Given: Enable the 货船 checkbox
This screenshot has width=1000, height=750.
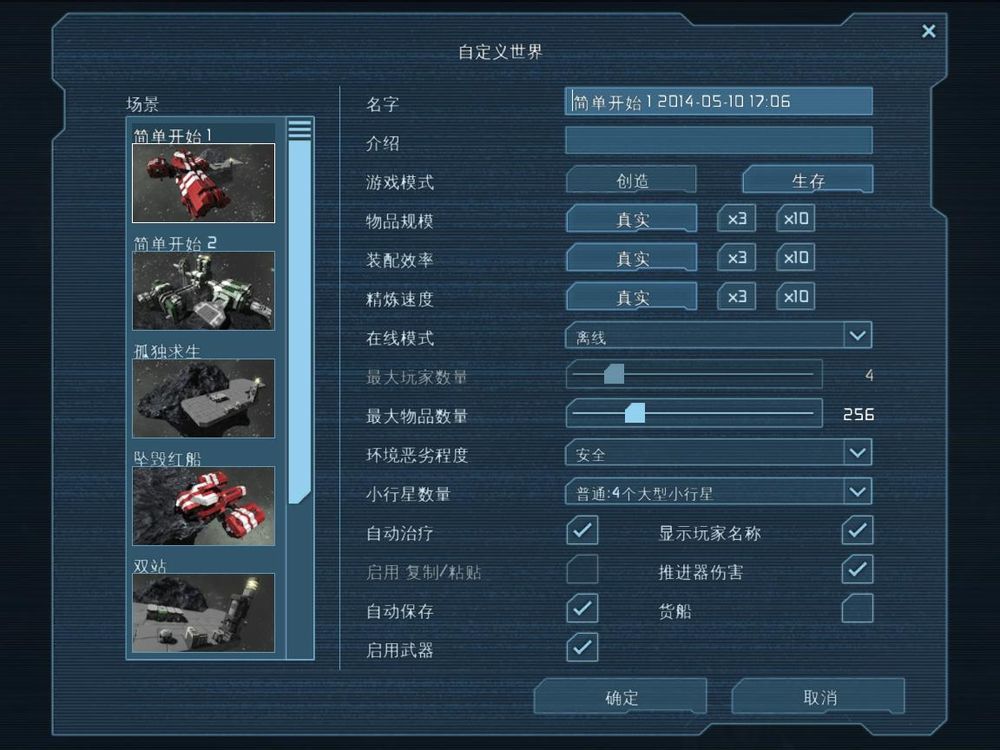Looking at the screenshot, I should 857,608.
